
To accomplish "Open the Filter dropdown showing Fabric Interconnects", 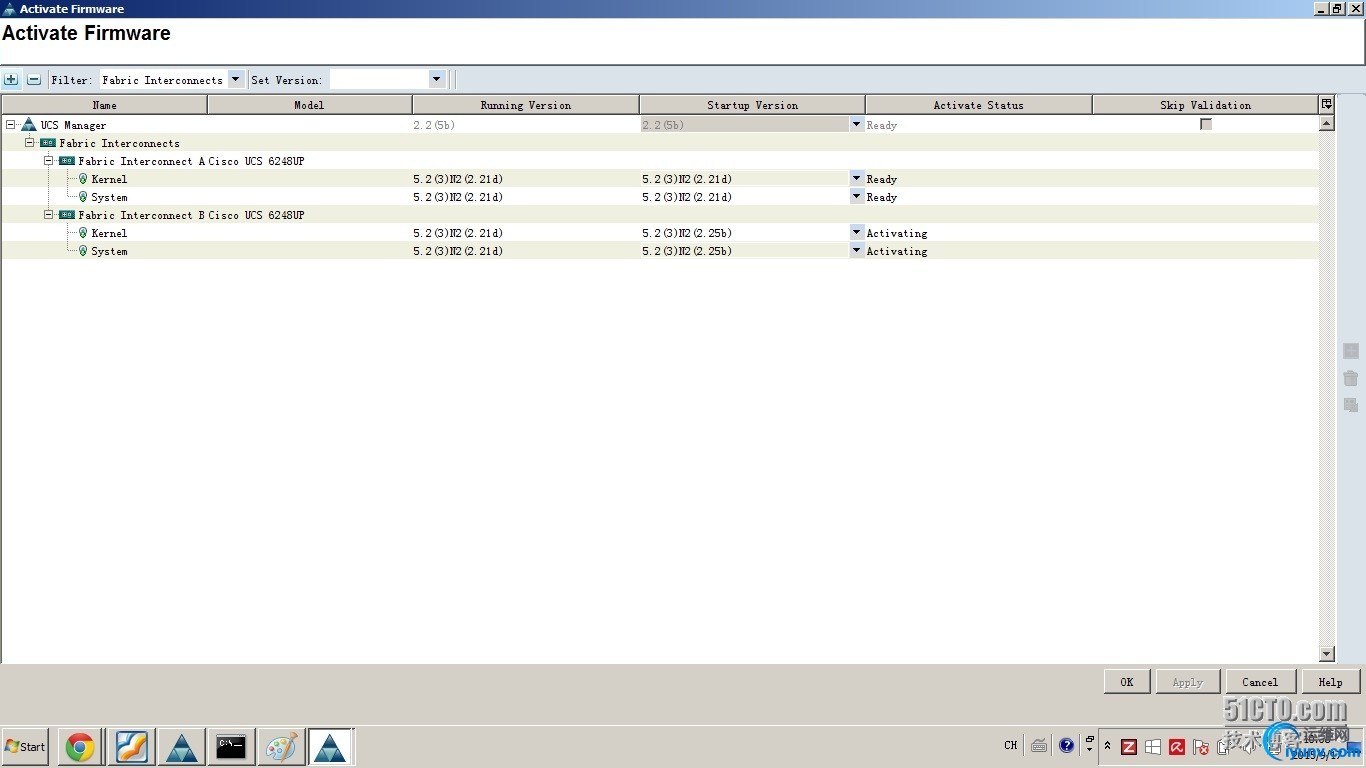I will pyautogui.click(x=236, y=79).
